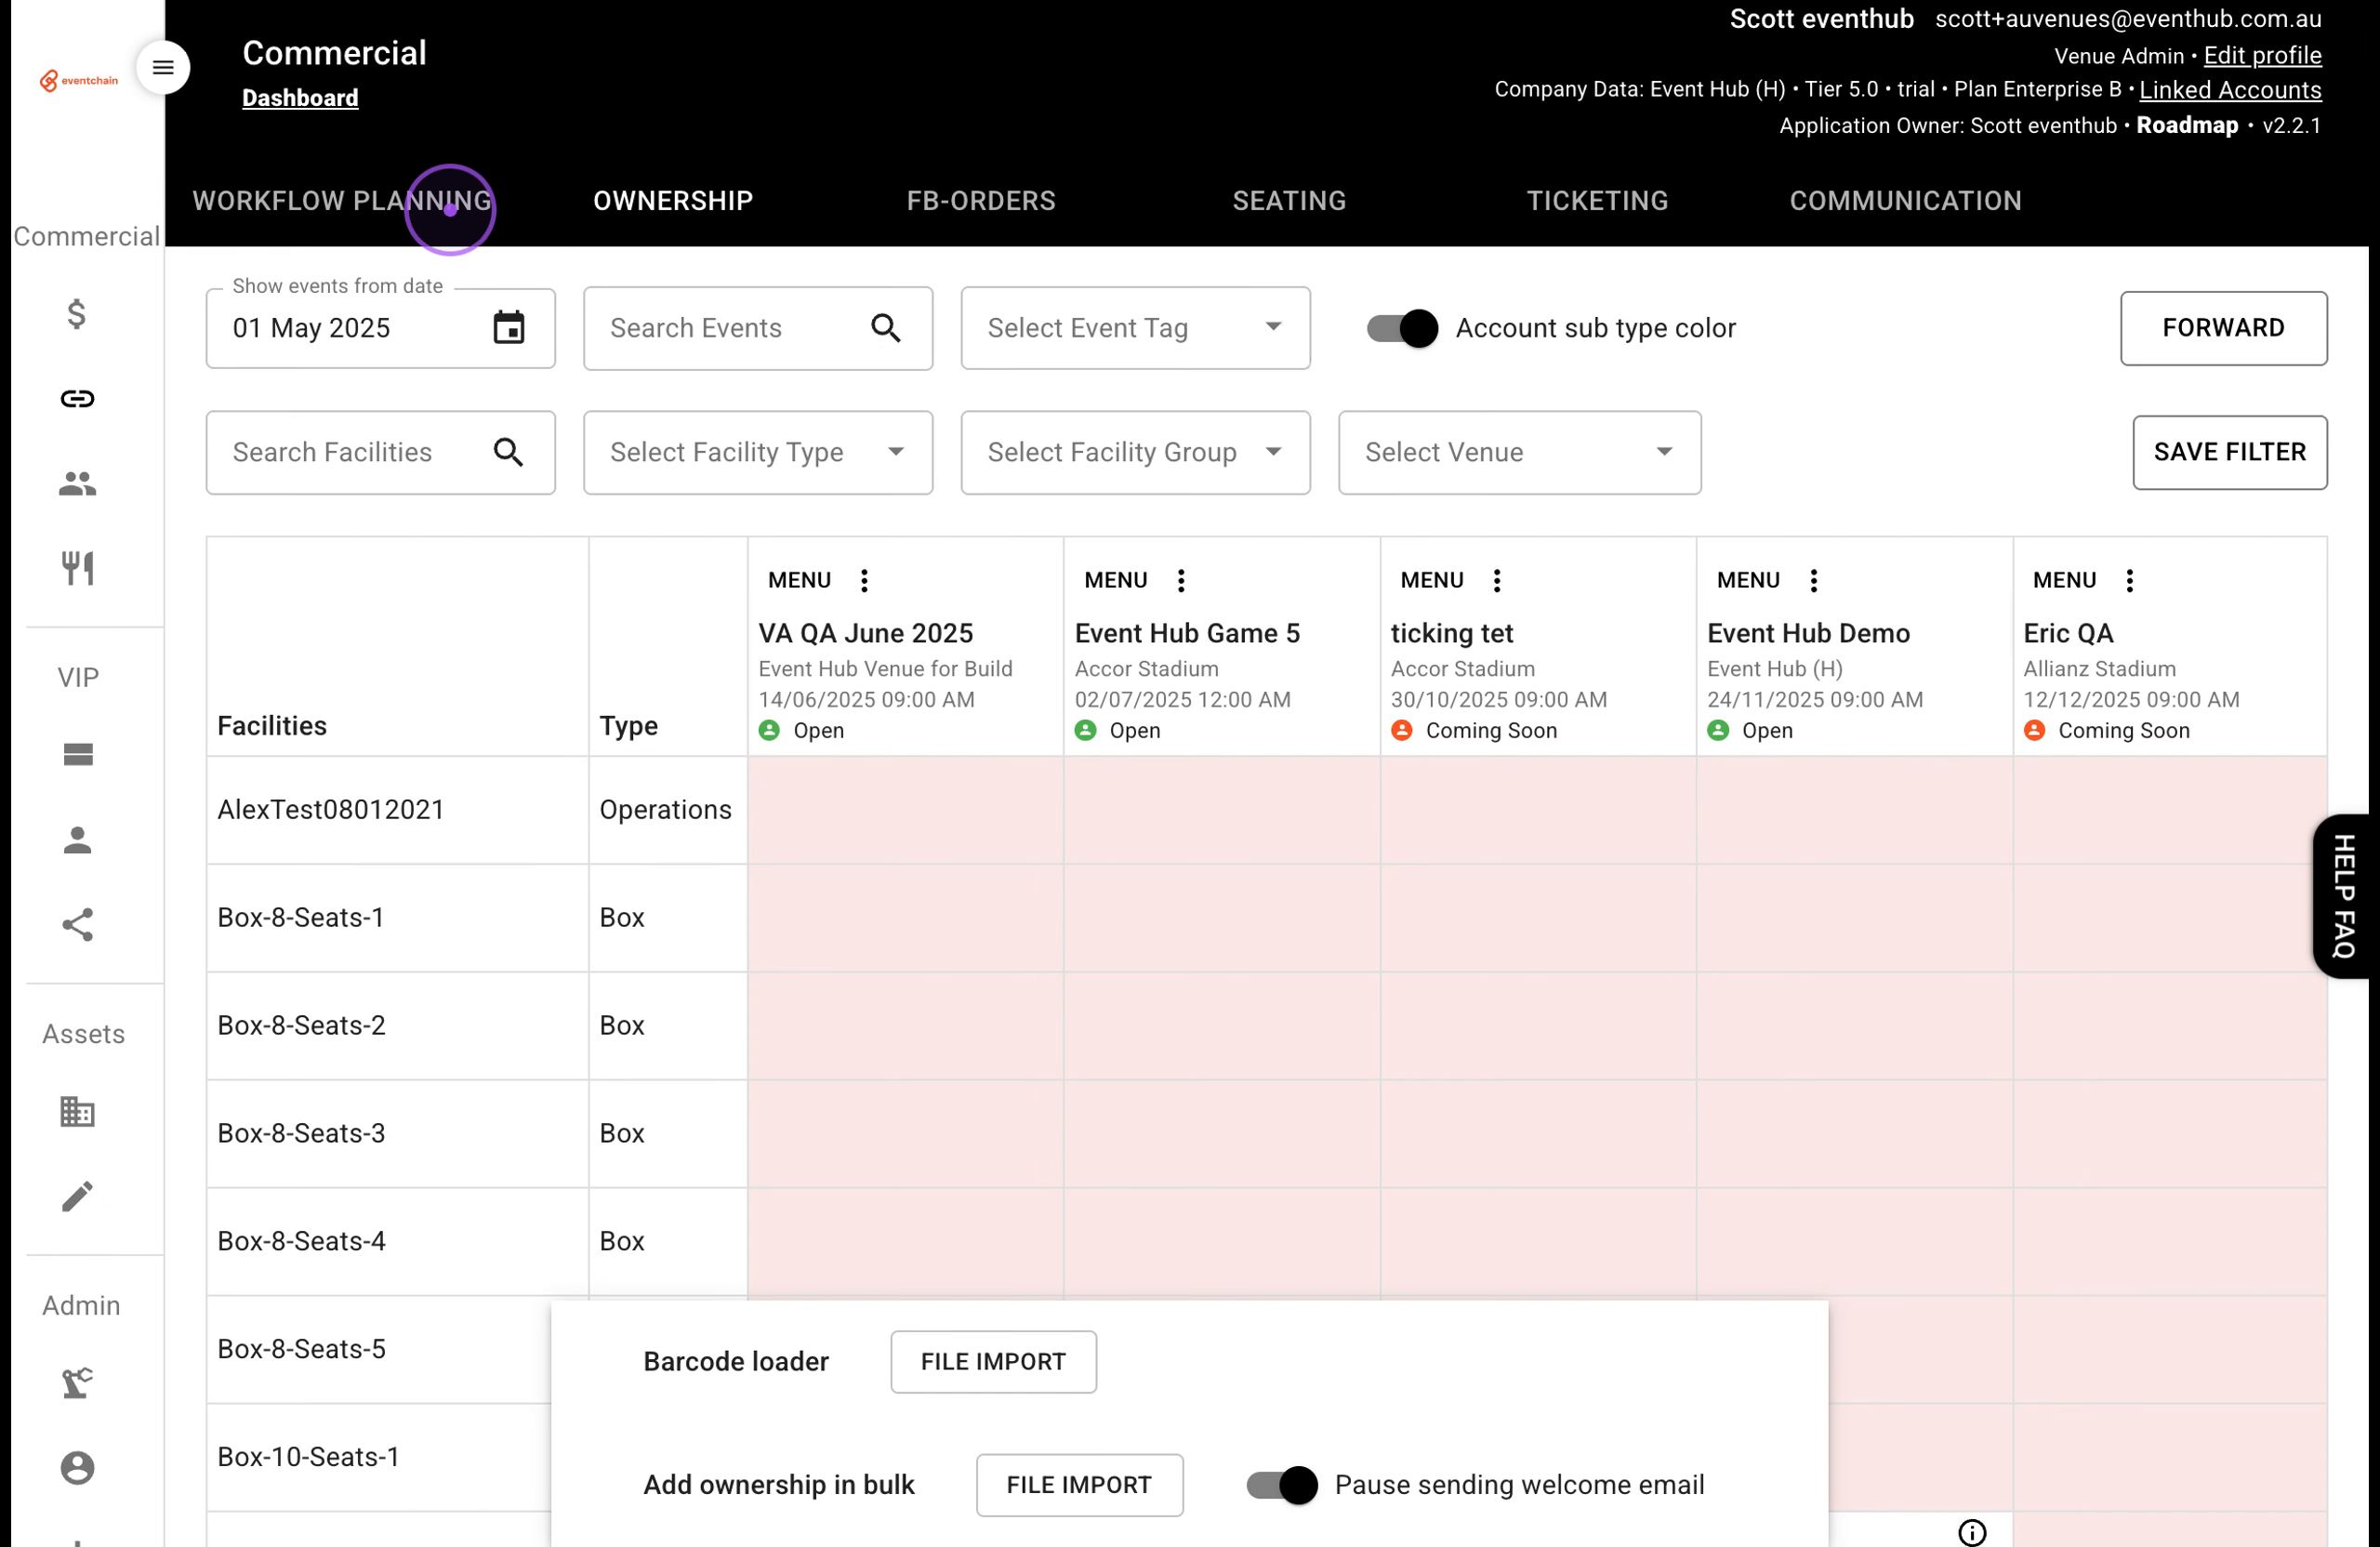The height and width of the screenshot is (1547, 2380).
Task: Click the Search Facilities magnifier icon
Action: (509, 452)
